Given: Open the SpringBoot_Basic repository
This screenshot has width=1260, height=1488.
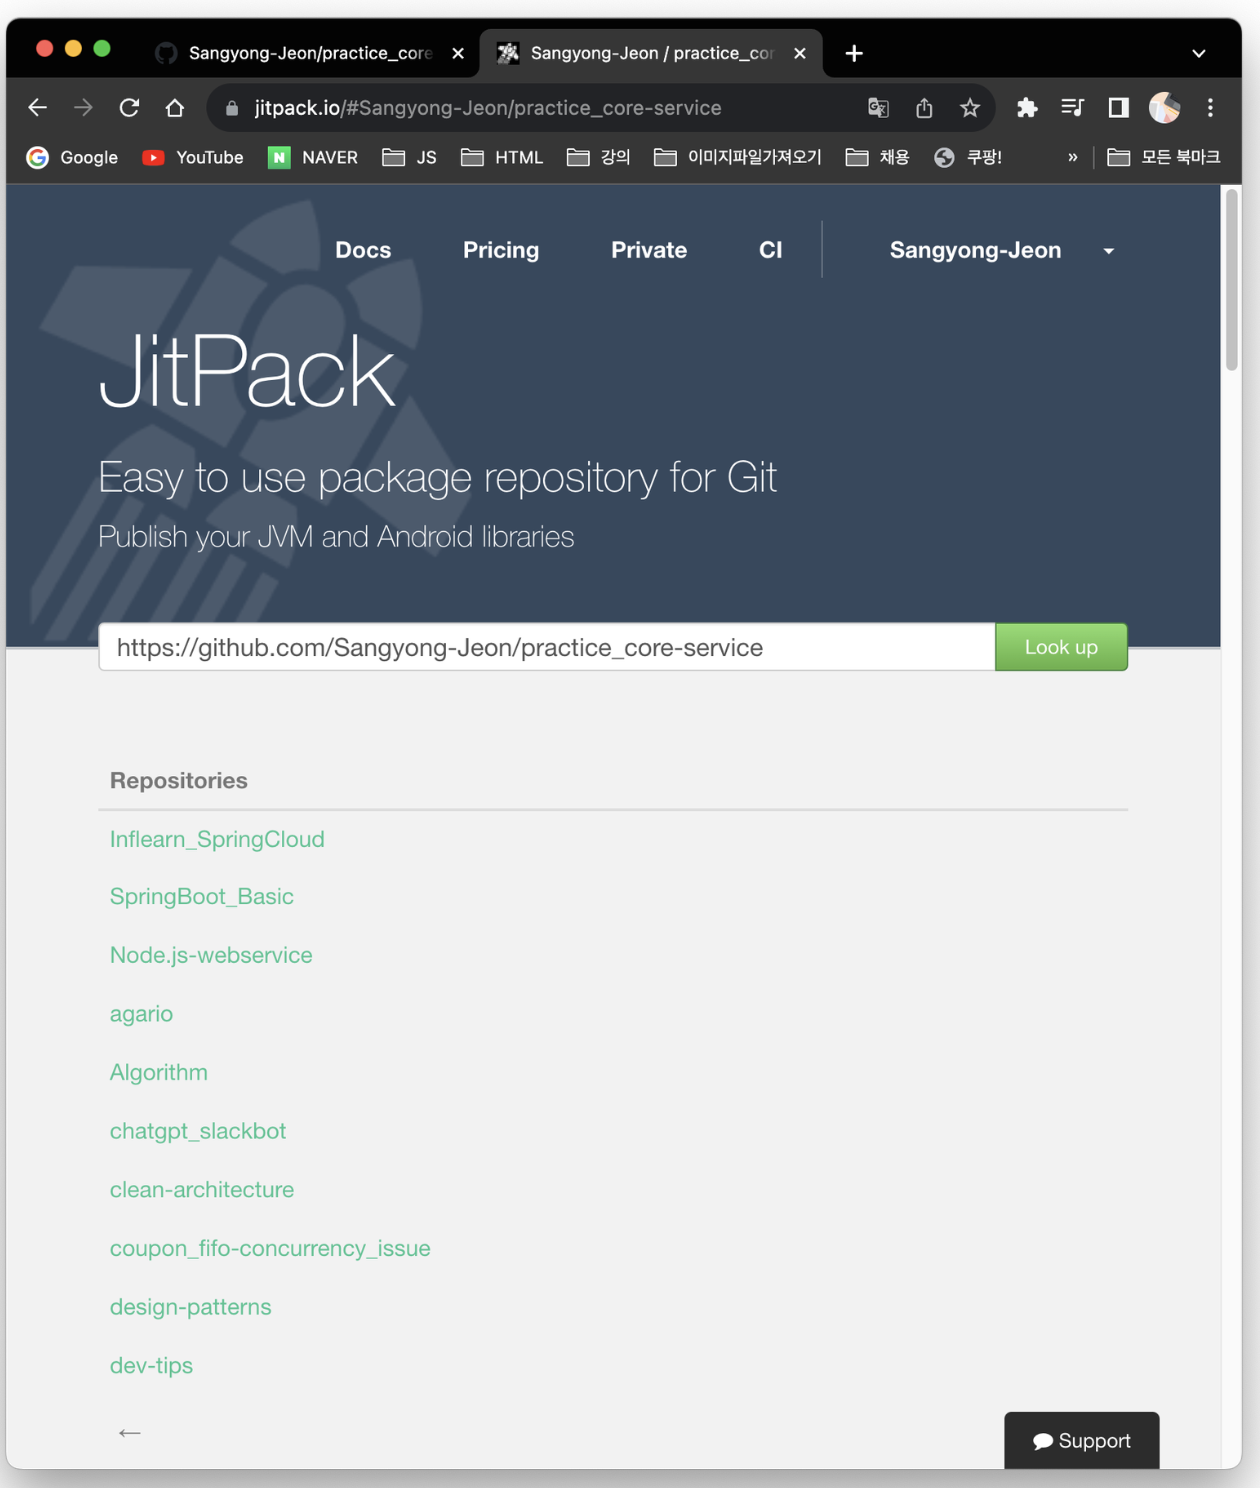Looking at the screenshot, I should 202,896.
